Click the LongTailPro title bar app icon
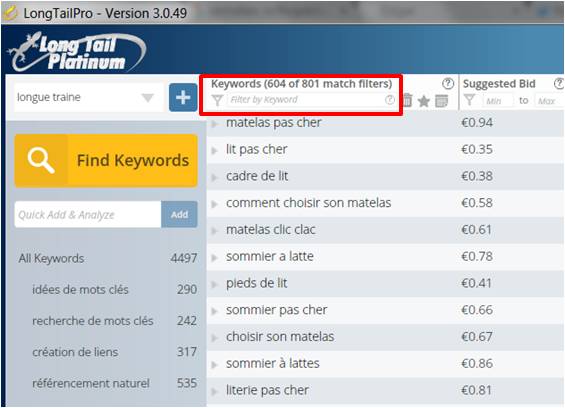This screenshot has height=408, width=565. [x=10, y=13]
